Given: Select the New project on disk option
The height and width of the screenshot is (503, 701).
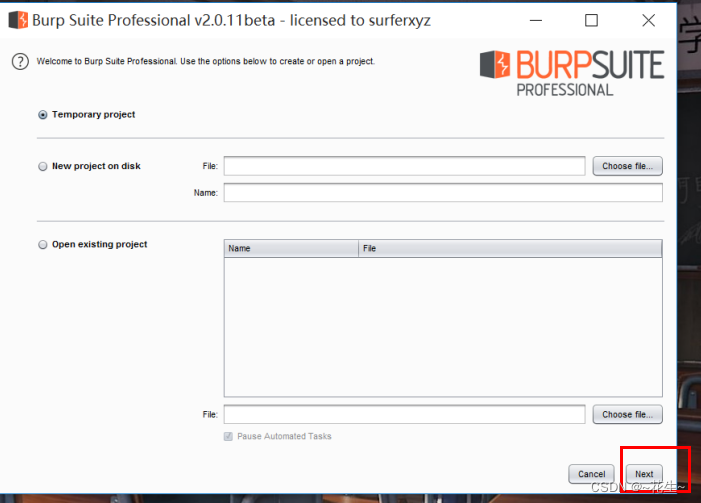Looking at the screenshot, I should pyautogui.click(x=42, y=166).
